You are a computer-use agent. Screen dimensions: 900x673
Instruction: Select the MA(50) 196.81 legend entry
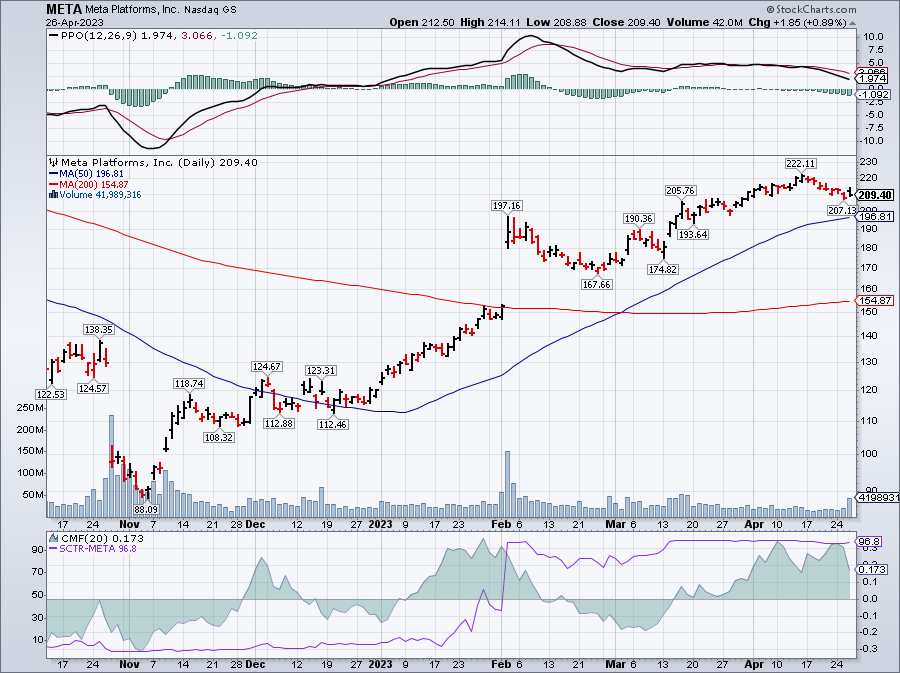coord(96,173)
